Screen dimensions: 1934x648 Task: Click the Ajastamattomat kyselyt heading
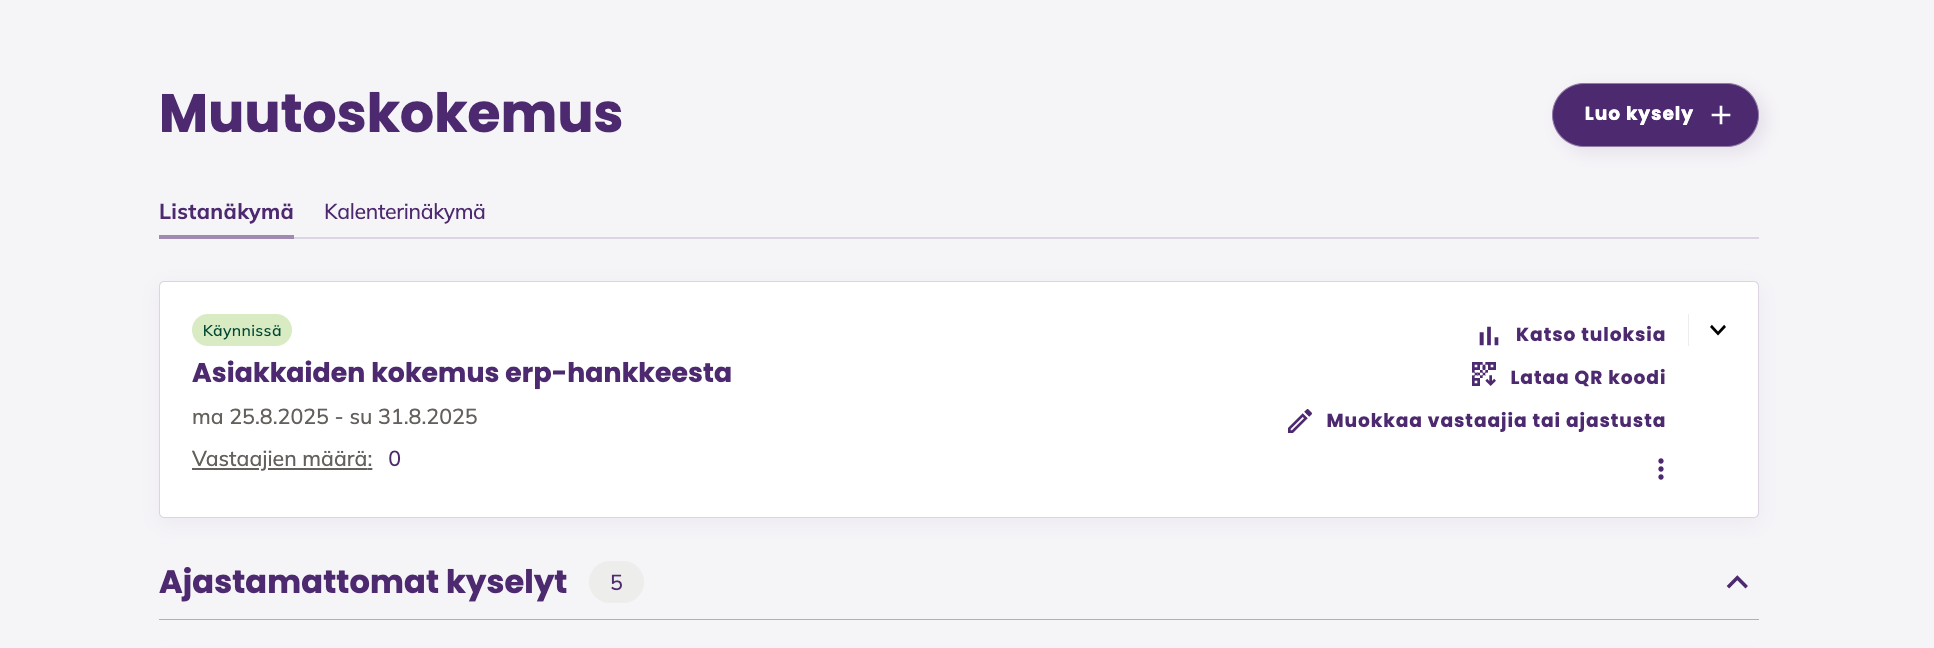[x=363, y=582]
